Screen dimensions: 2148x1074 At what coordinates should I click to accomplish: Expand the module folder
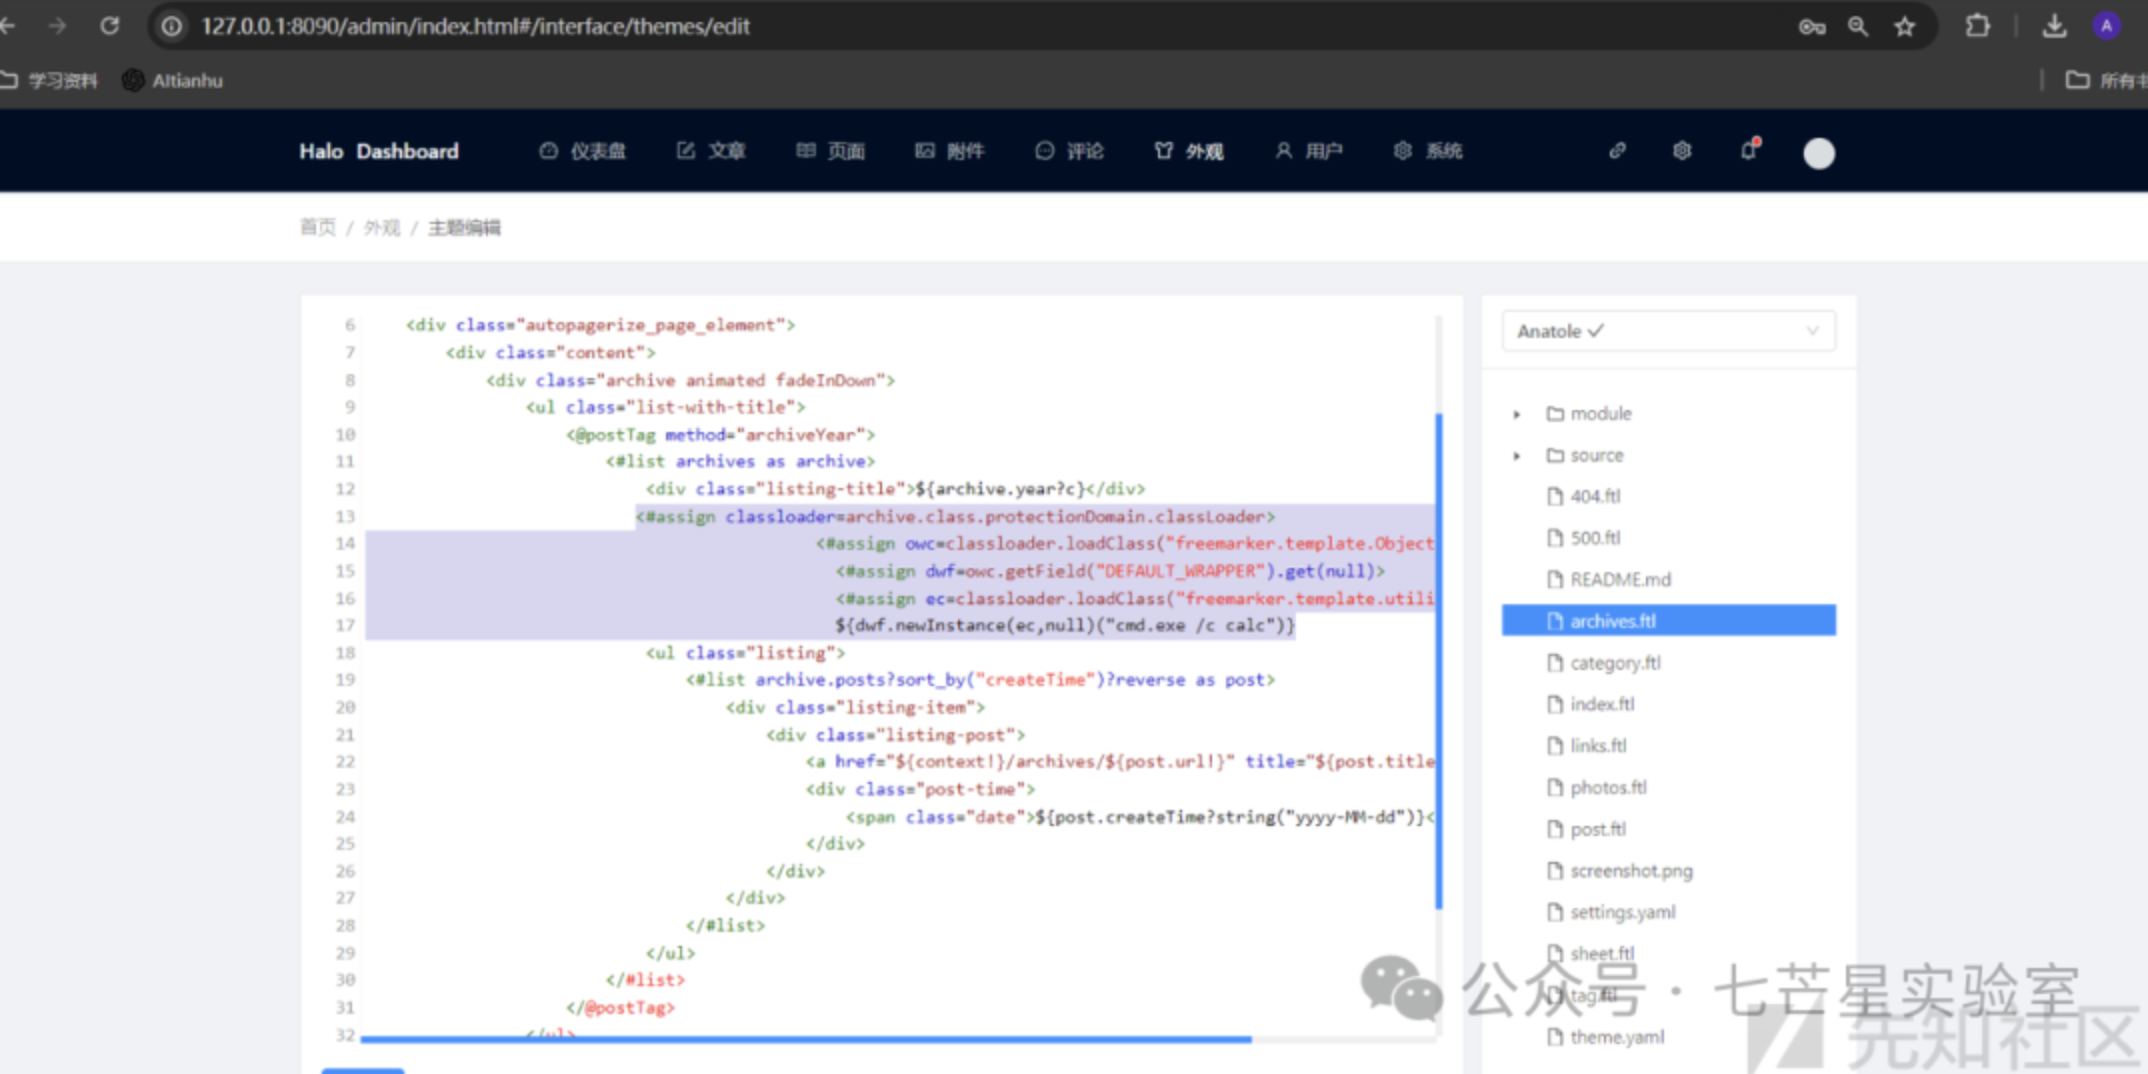tap(1517, 414)
